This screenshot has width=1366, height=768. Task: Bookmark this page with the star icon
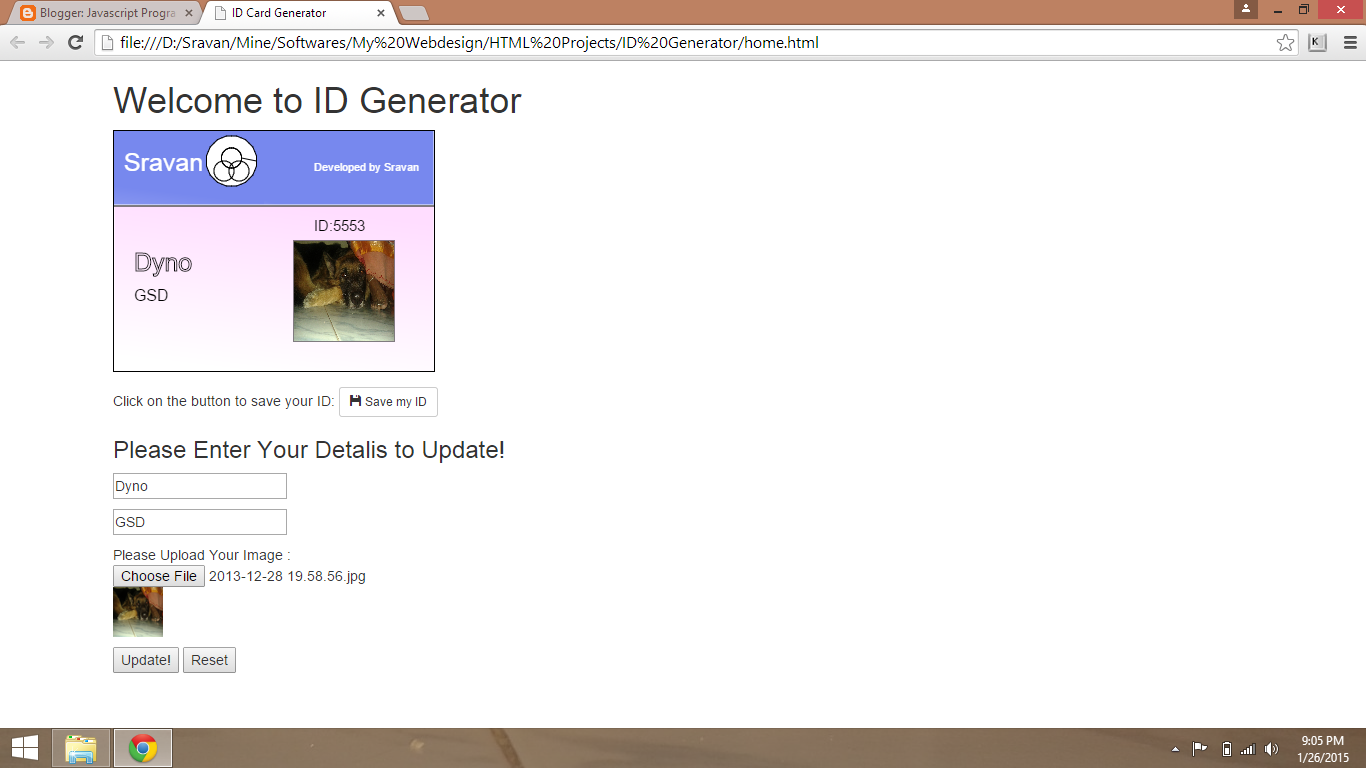[1285, 42]
